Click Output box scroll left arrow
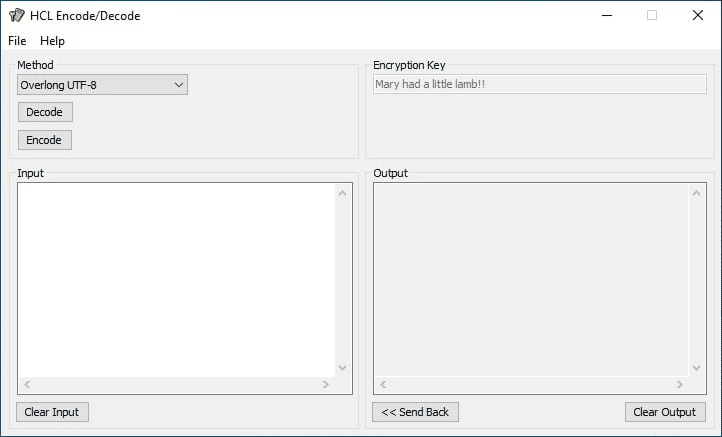This screenshot has height=437, width=722. click(x=383, y=385)
